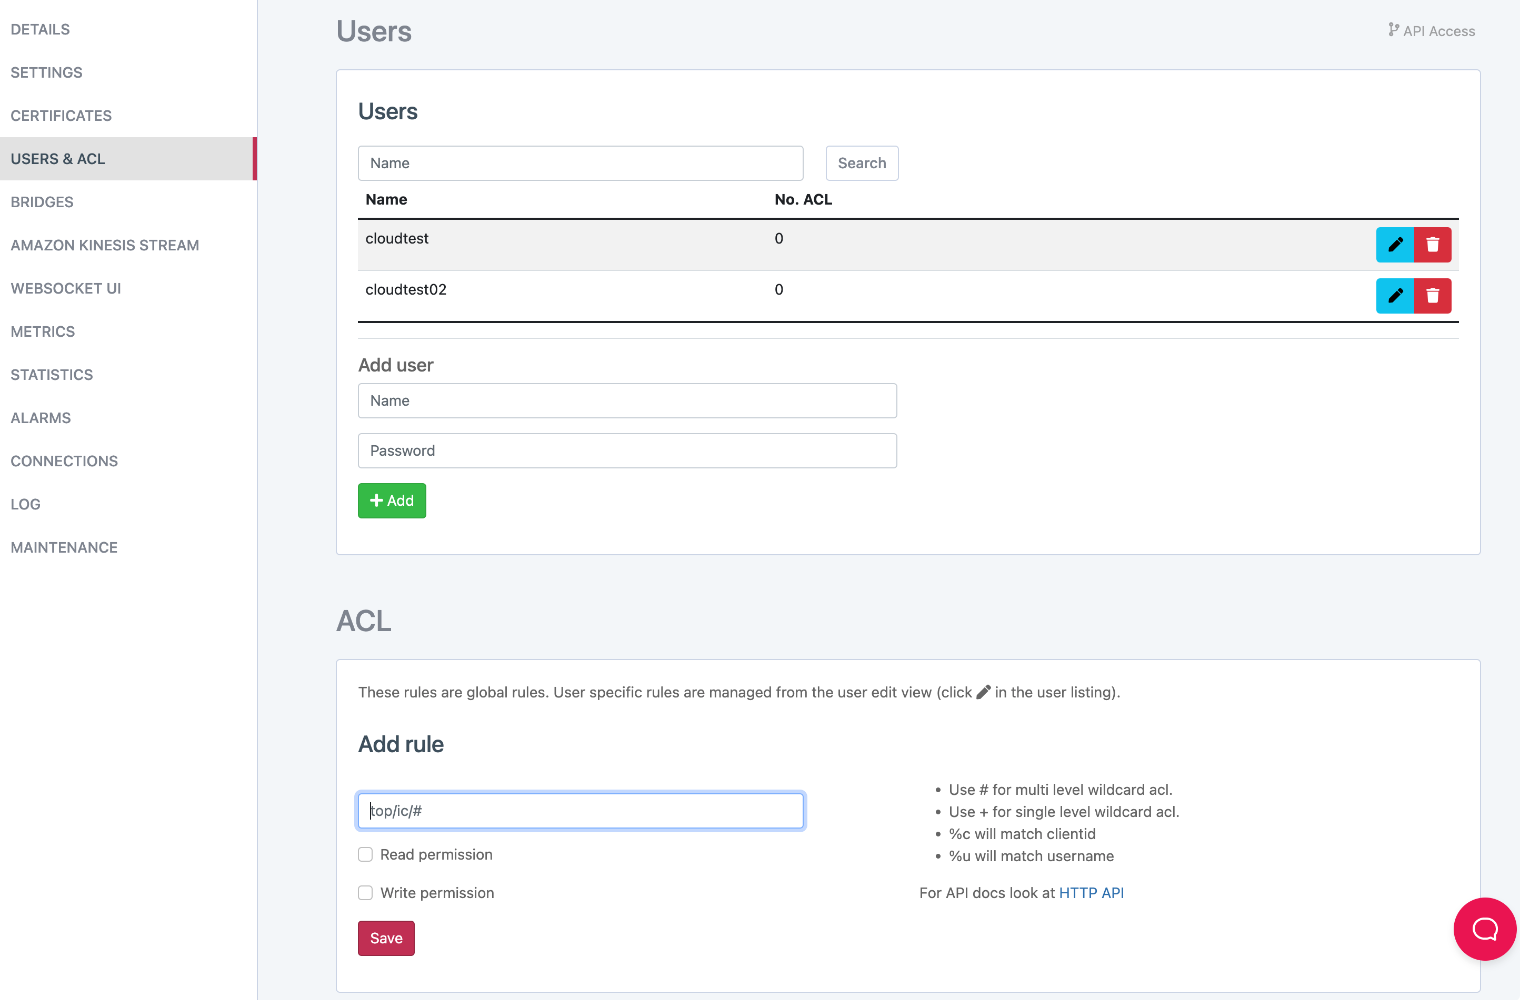Edit the cloudtest02 user

click(1395, 296)
